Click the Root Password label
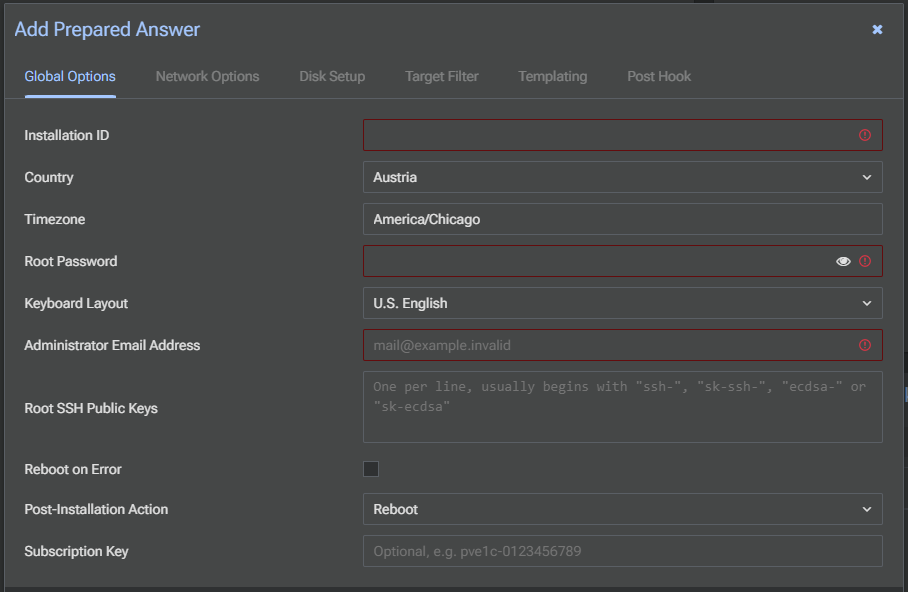This screenshot has height=592, width=908. 71,261
